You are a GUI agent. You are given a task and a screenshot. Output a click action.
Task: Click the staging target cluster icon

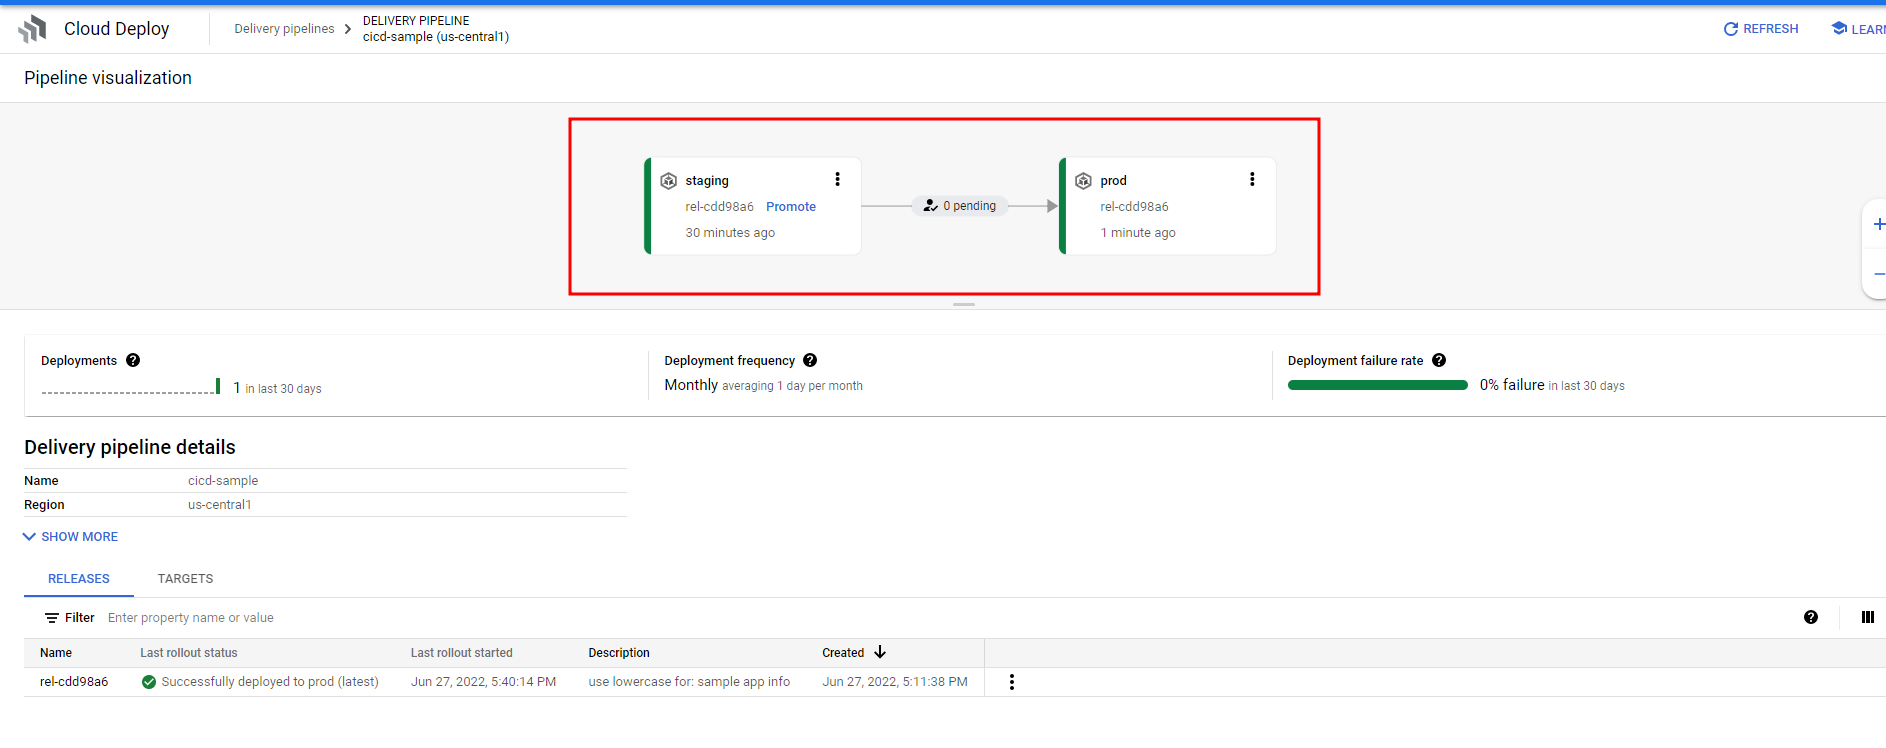669,181
